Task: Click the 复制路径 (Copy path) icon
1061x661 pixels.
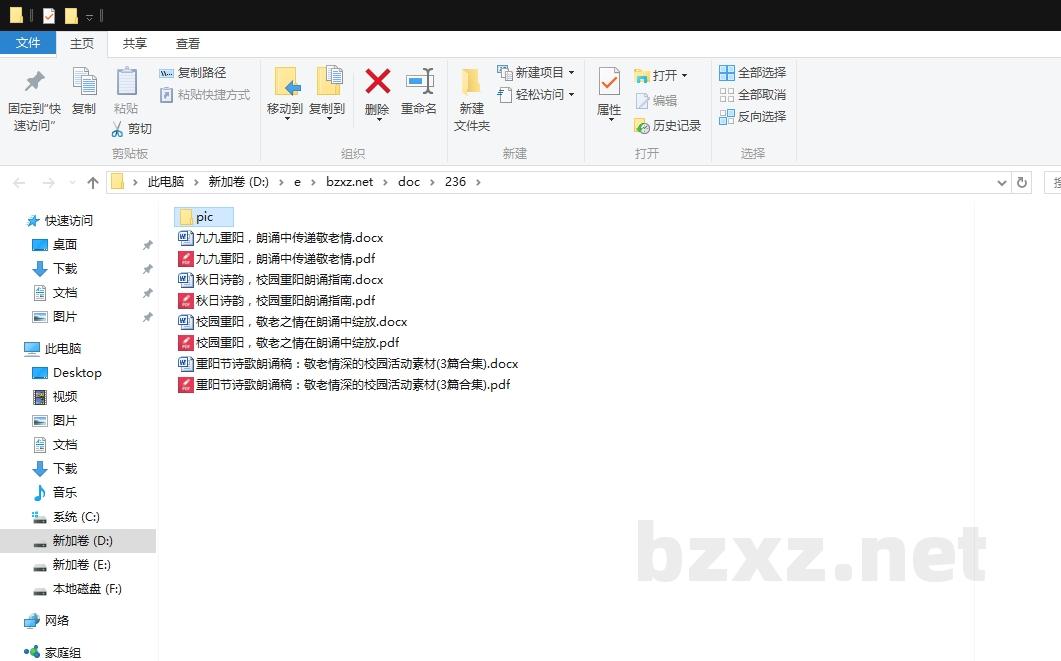Action: click(x=166, y=74)
